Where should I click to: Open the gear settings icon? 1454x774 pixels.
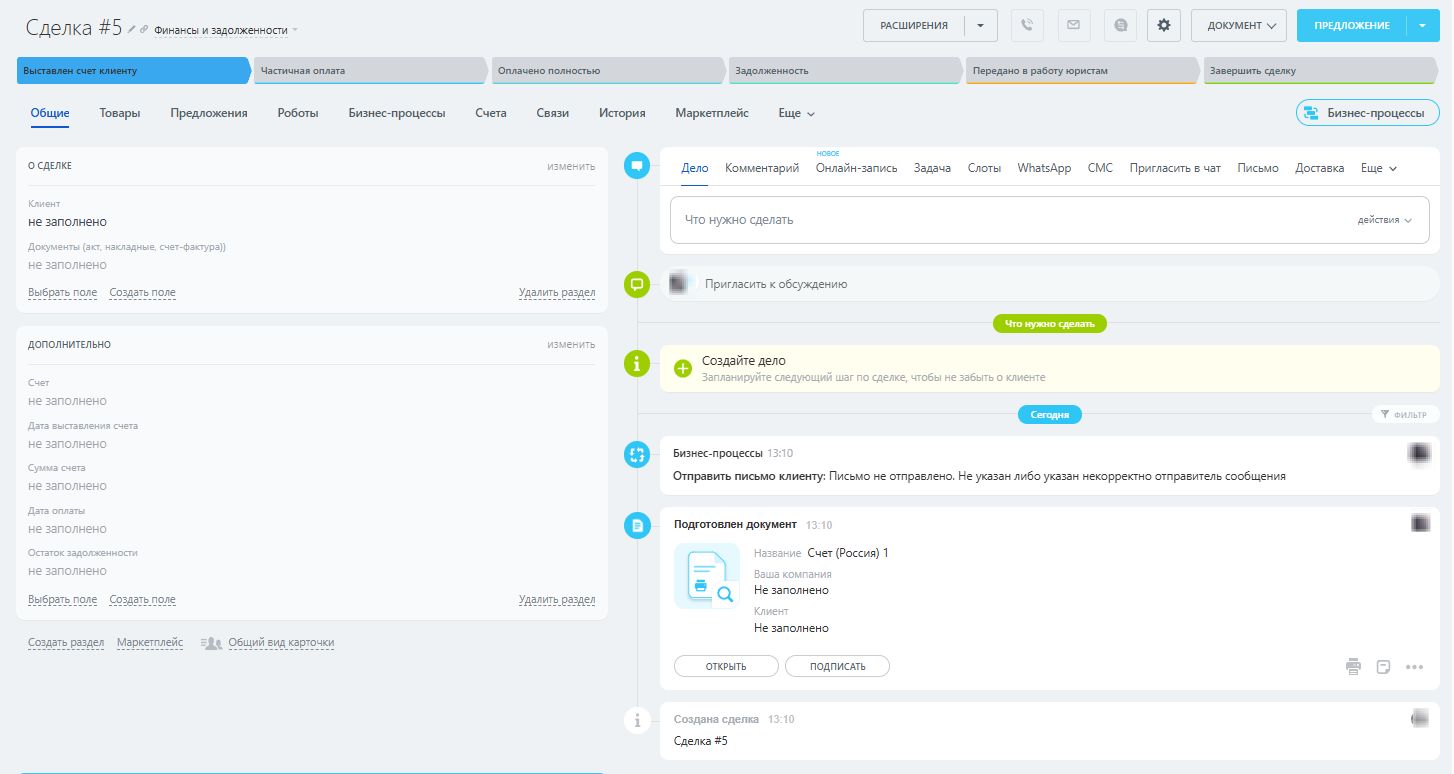click(1163, 26)
